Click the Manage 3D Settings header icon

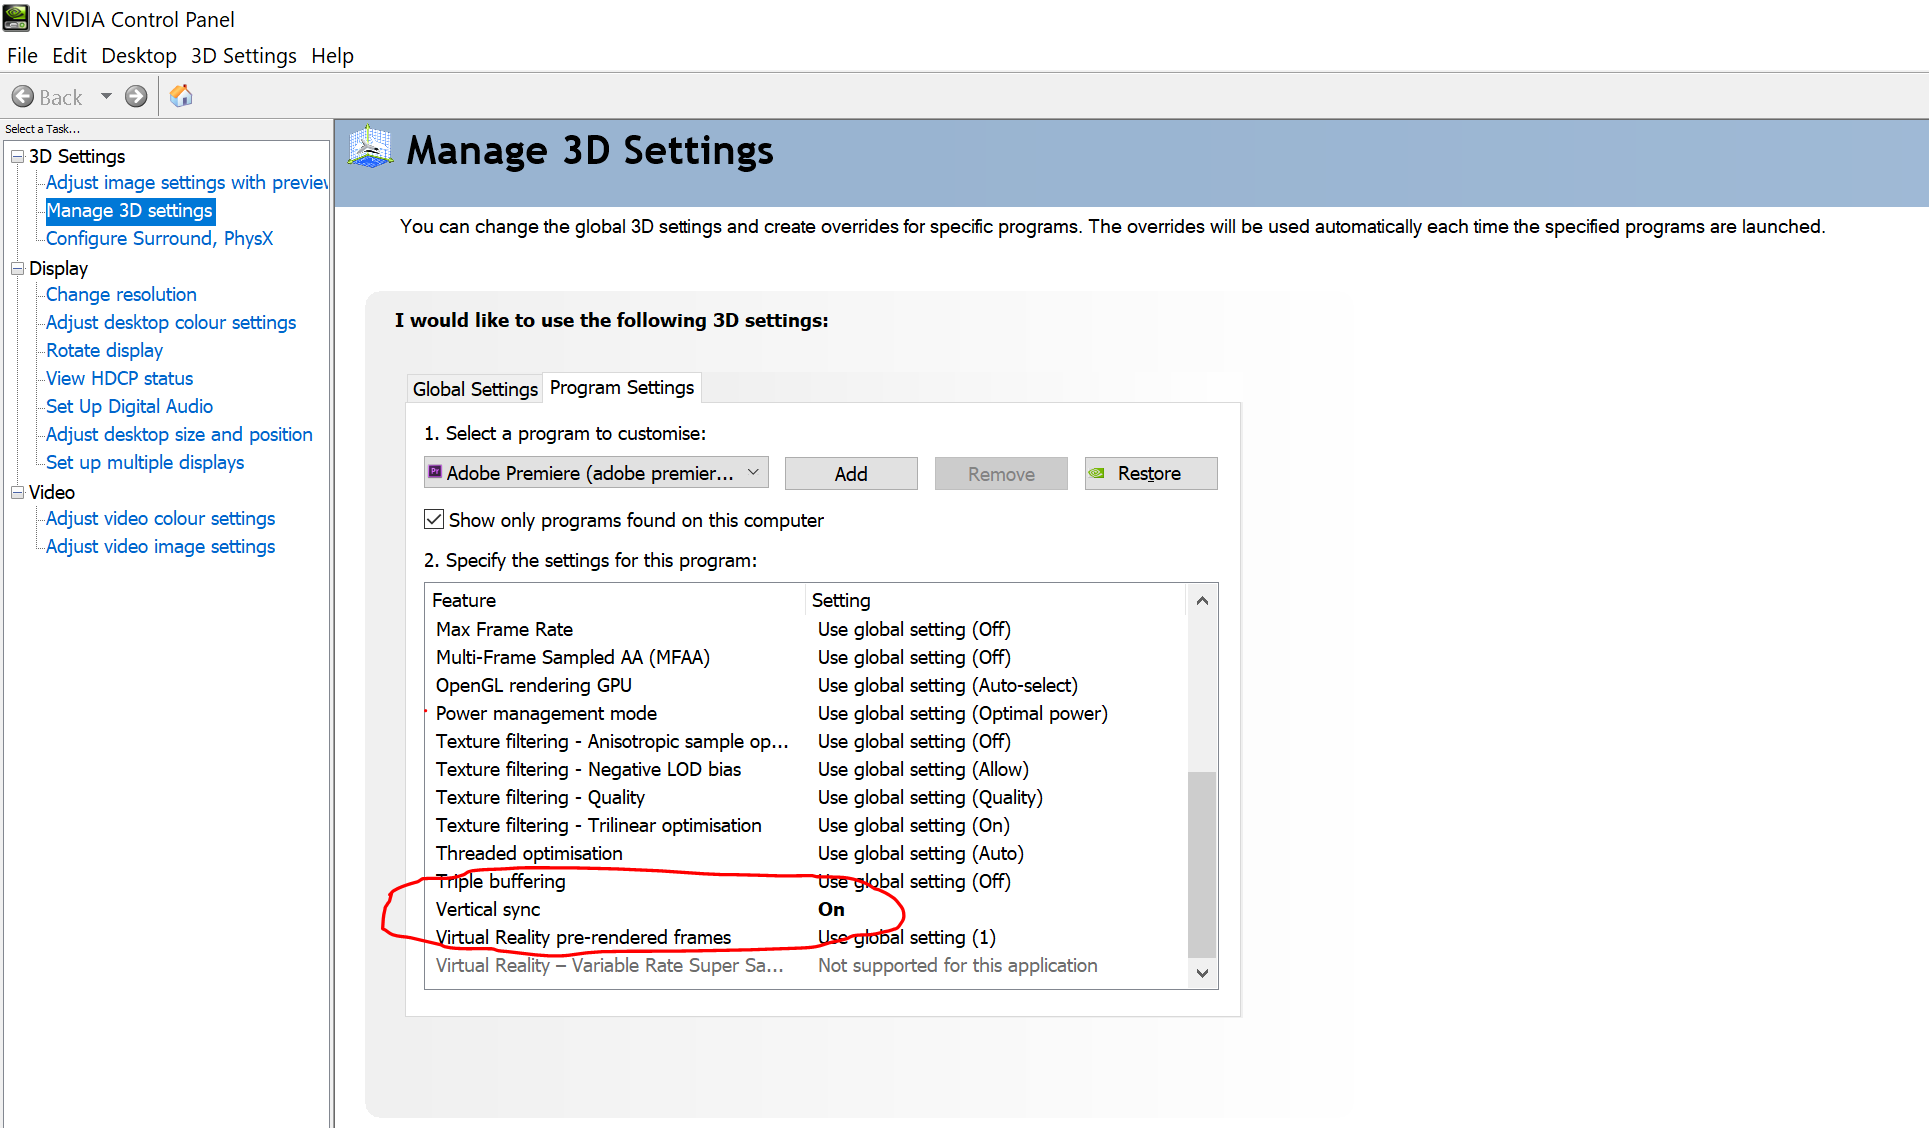click(369, 146)
